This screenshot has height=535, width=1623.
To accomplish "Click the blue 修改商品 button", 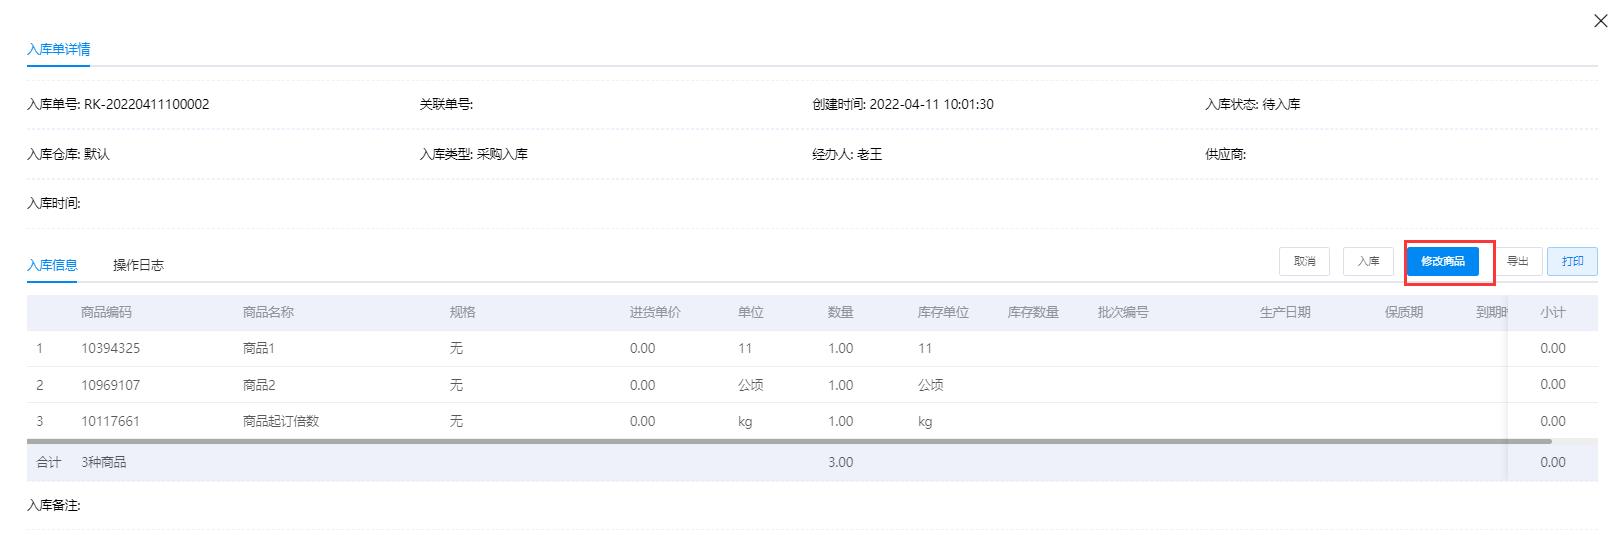I will click(x=1442, y=261).
